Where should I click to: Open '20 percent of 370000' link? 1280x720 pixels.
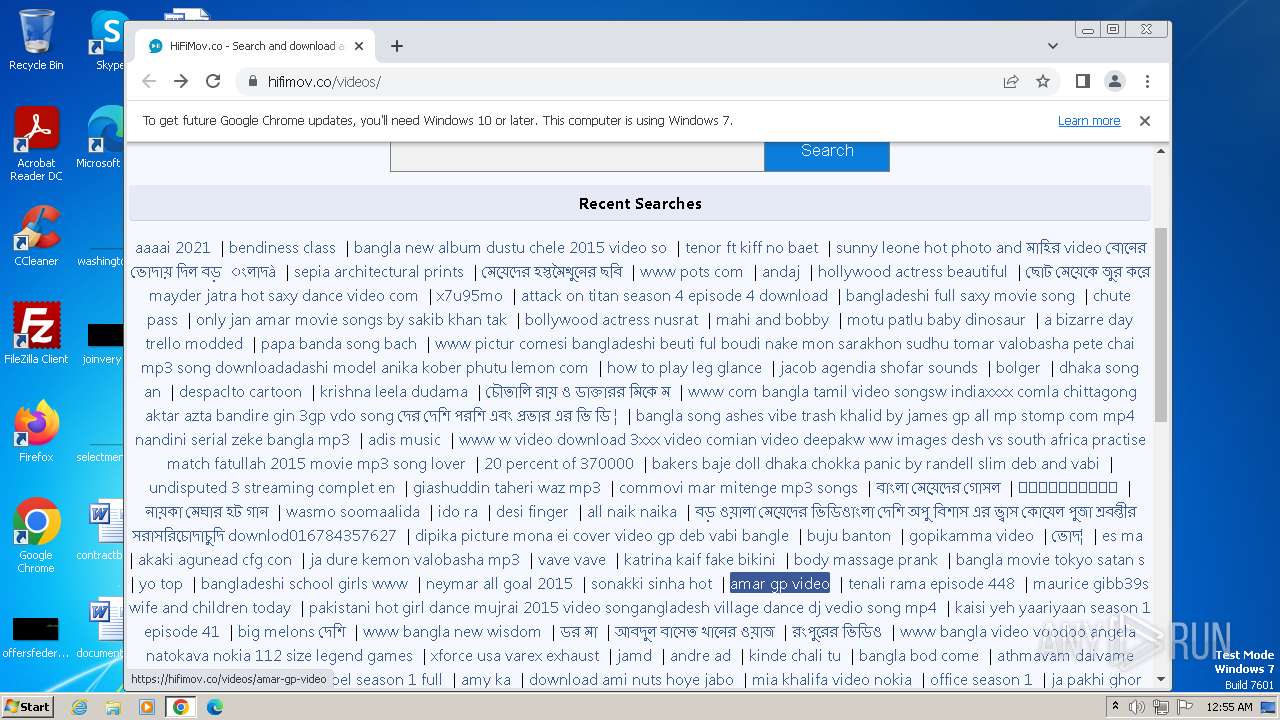[559, 464]
